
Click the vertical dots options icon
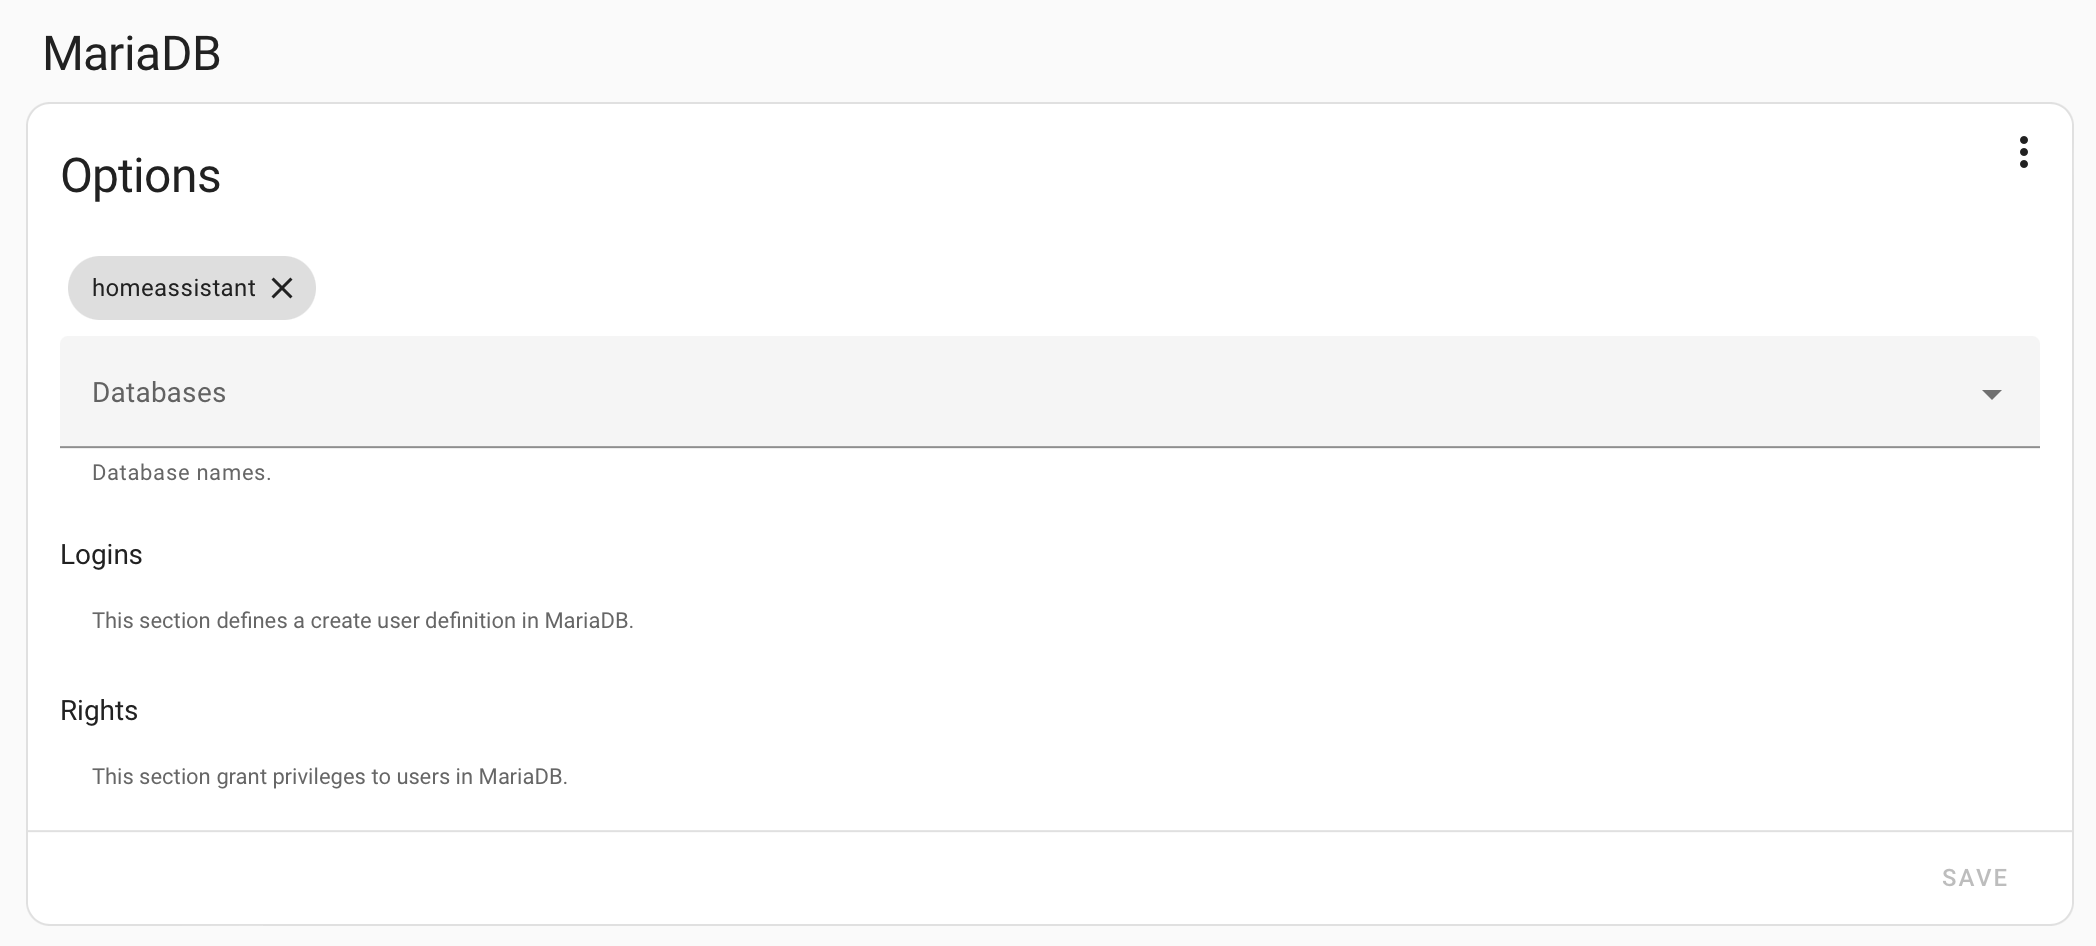[x=2024, y=152]
